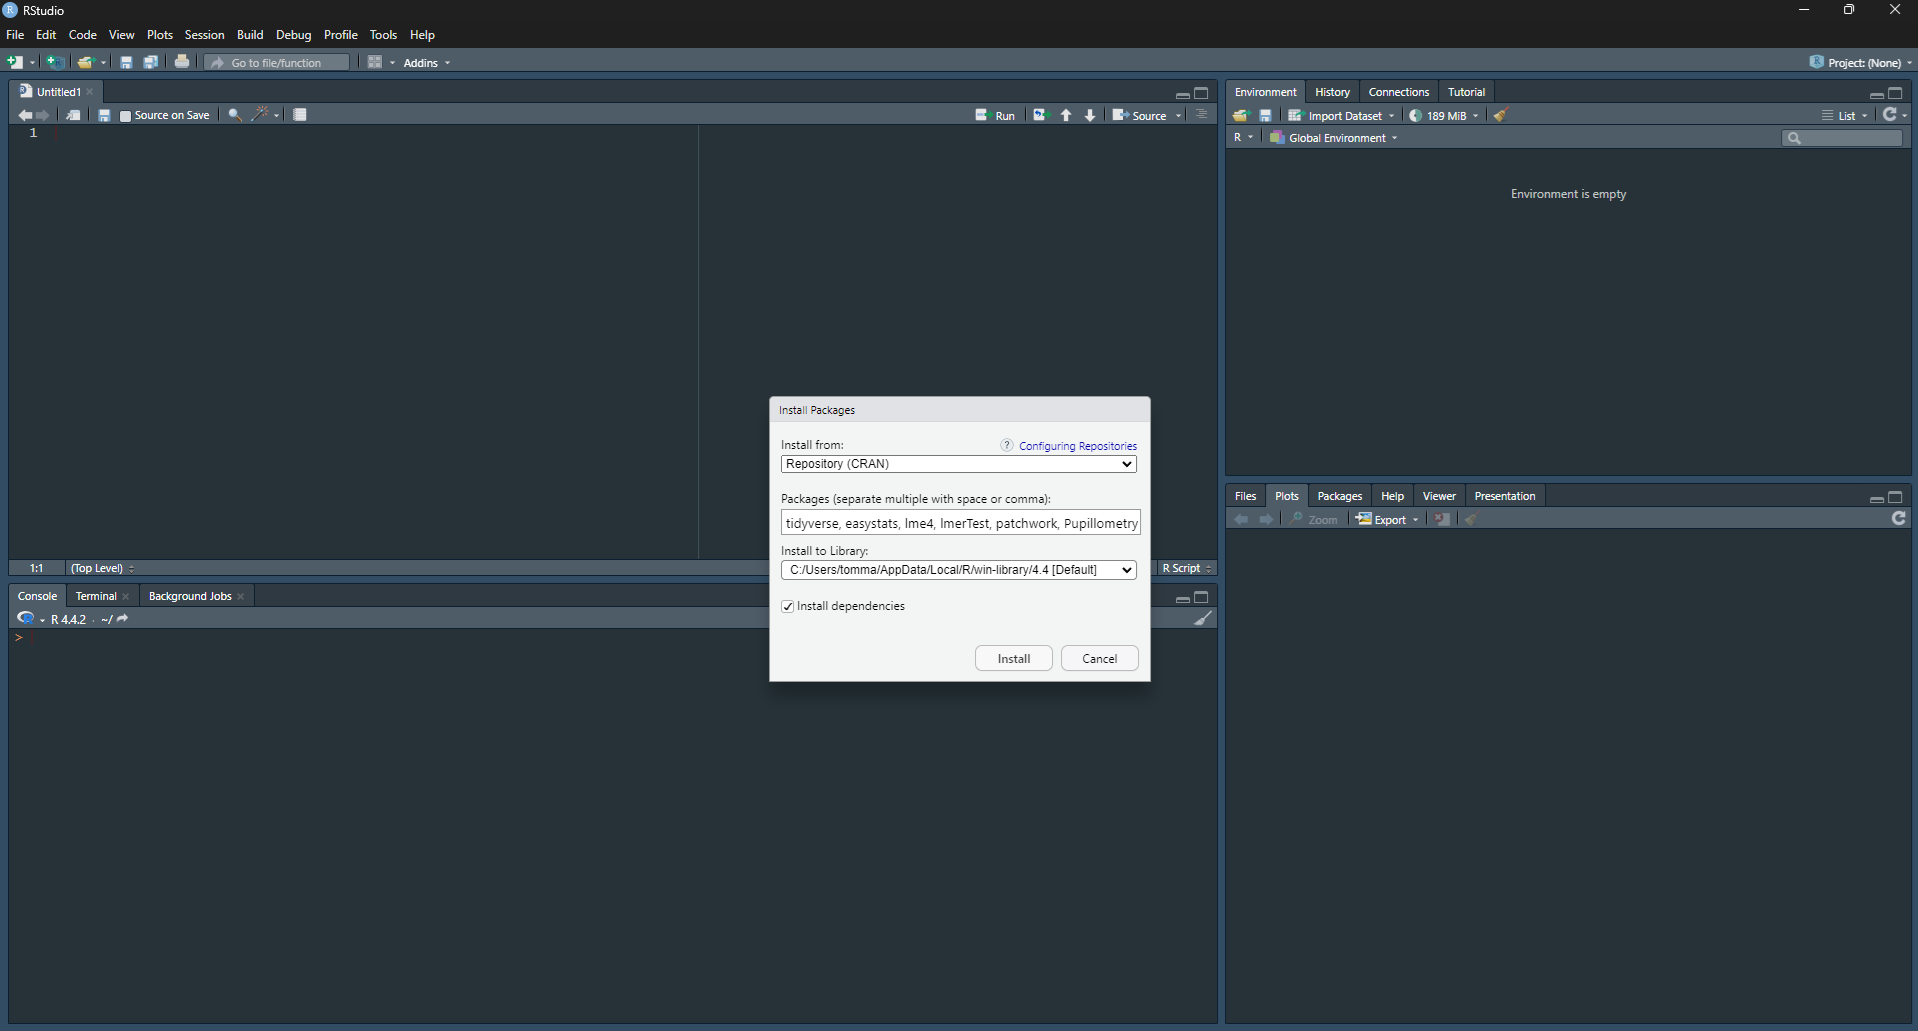The height and width of the screenshot is (1031, 1918).
Task: Click the Packages names input field
Action: click(x=960, y=523)
